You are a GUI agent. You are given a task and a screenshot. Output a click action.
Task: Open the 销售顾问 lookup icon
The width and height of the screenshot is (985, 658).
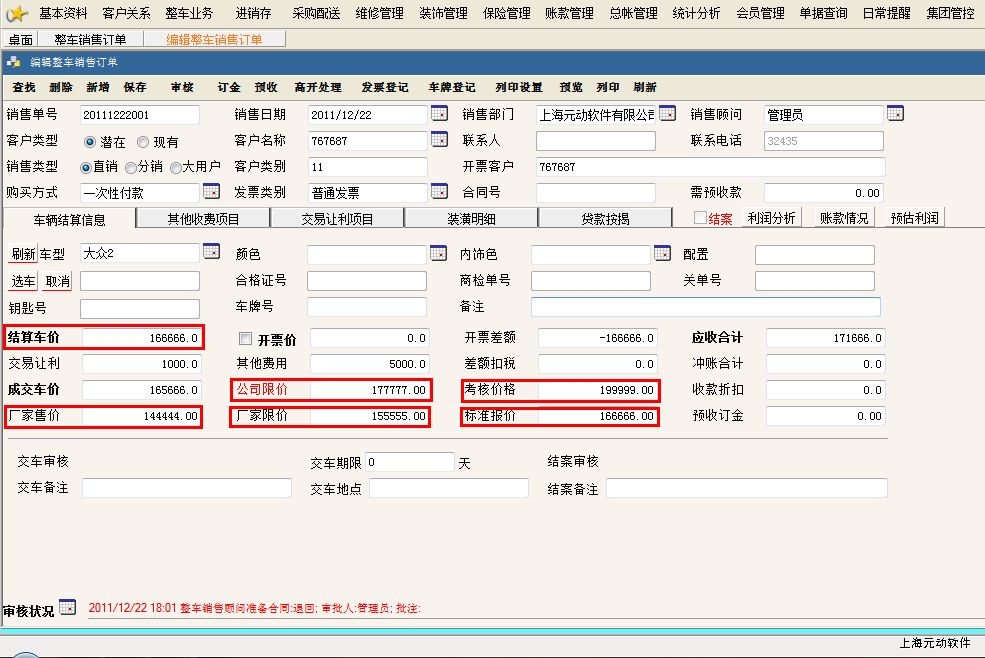point(895,113)
